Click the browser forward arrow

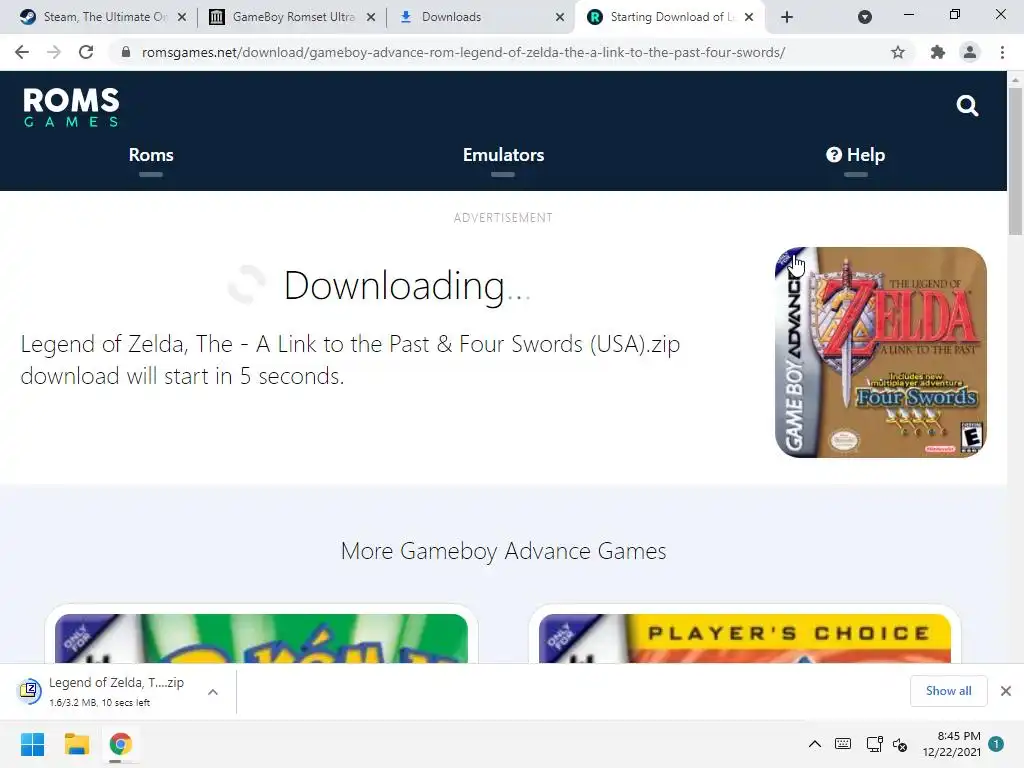click(x=54, y=52)
